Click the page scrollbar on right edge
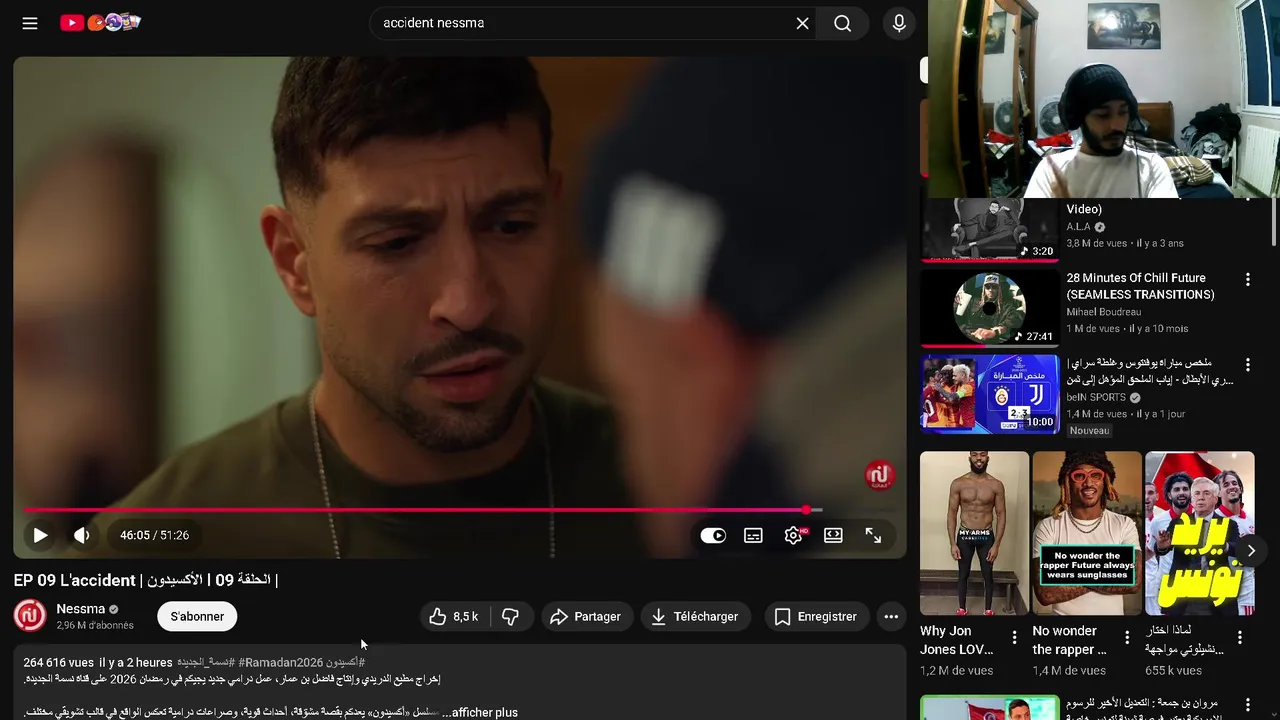Viewport: 1280px width, 720px height. [x=1273, y=220]
